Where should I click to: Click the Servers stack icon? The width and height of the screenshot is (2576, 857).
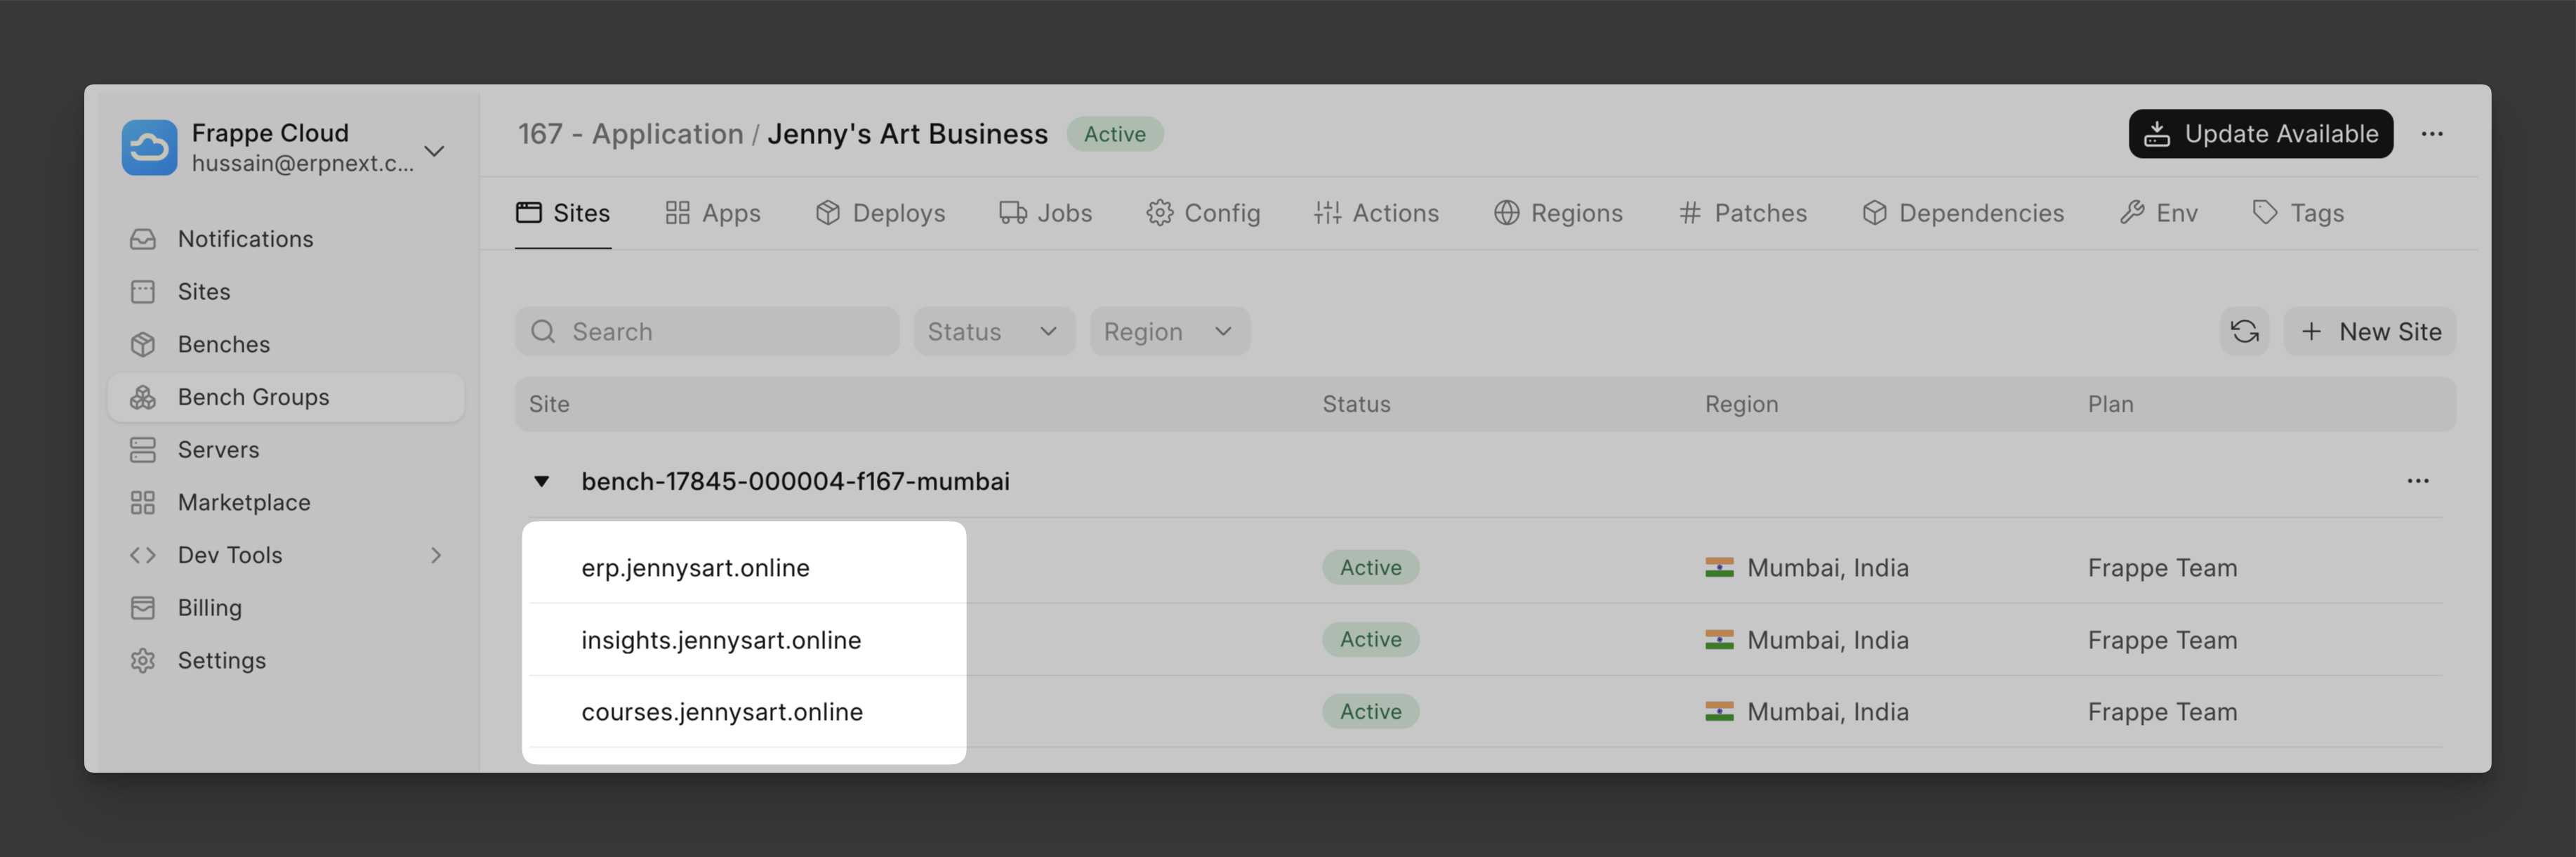pos(143,450)
